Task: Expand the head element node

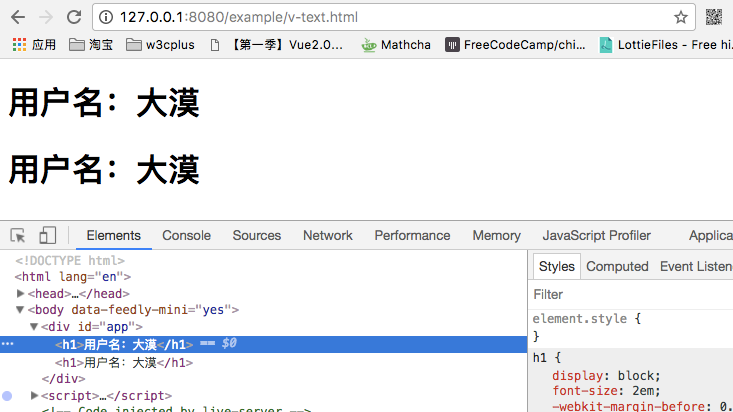Action: point(20,293)
